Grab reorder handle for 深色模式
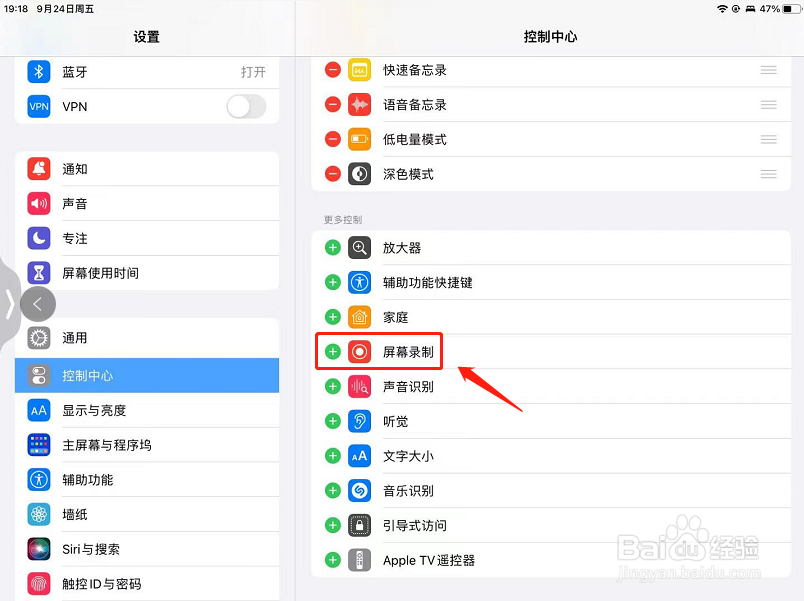804x601 pixels. pos(768,174)
